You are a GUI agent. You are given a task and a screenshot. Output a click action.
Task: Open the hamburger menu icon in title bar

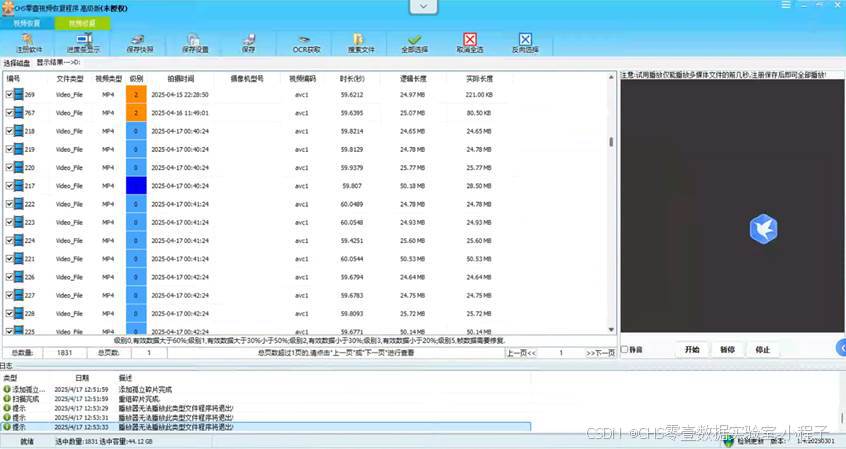786,5
